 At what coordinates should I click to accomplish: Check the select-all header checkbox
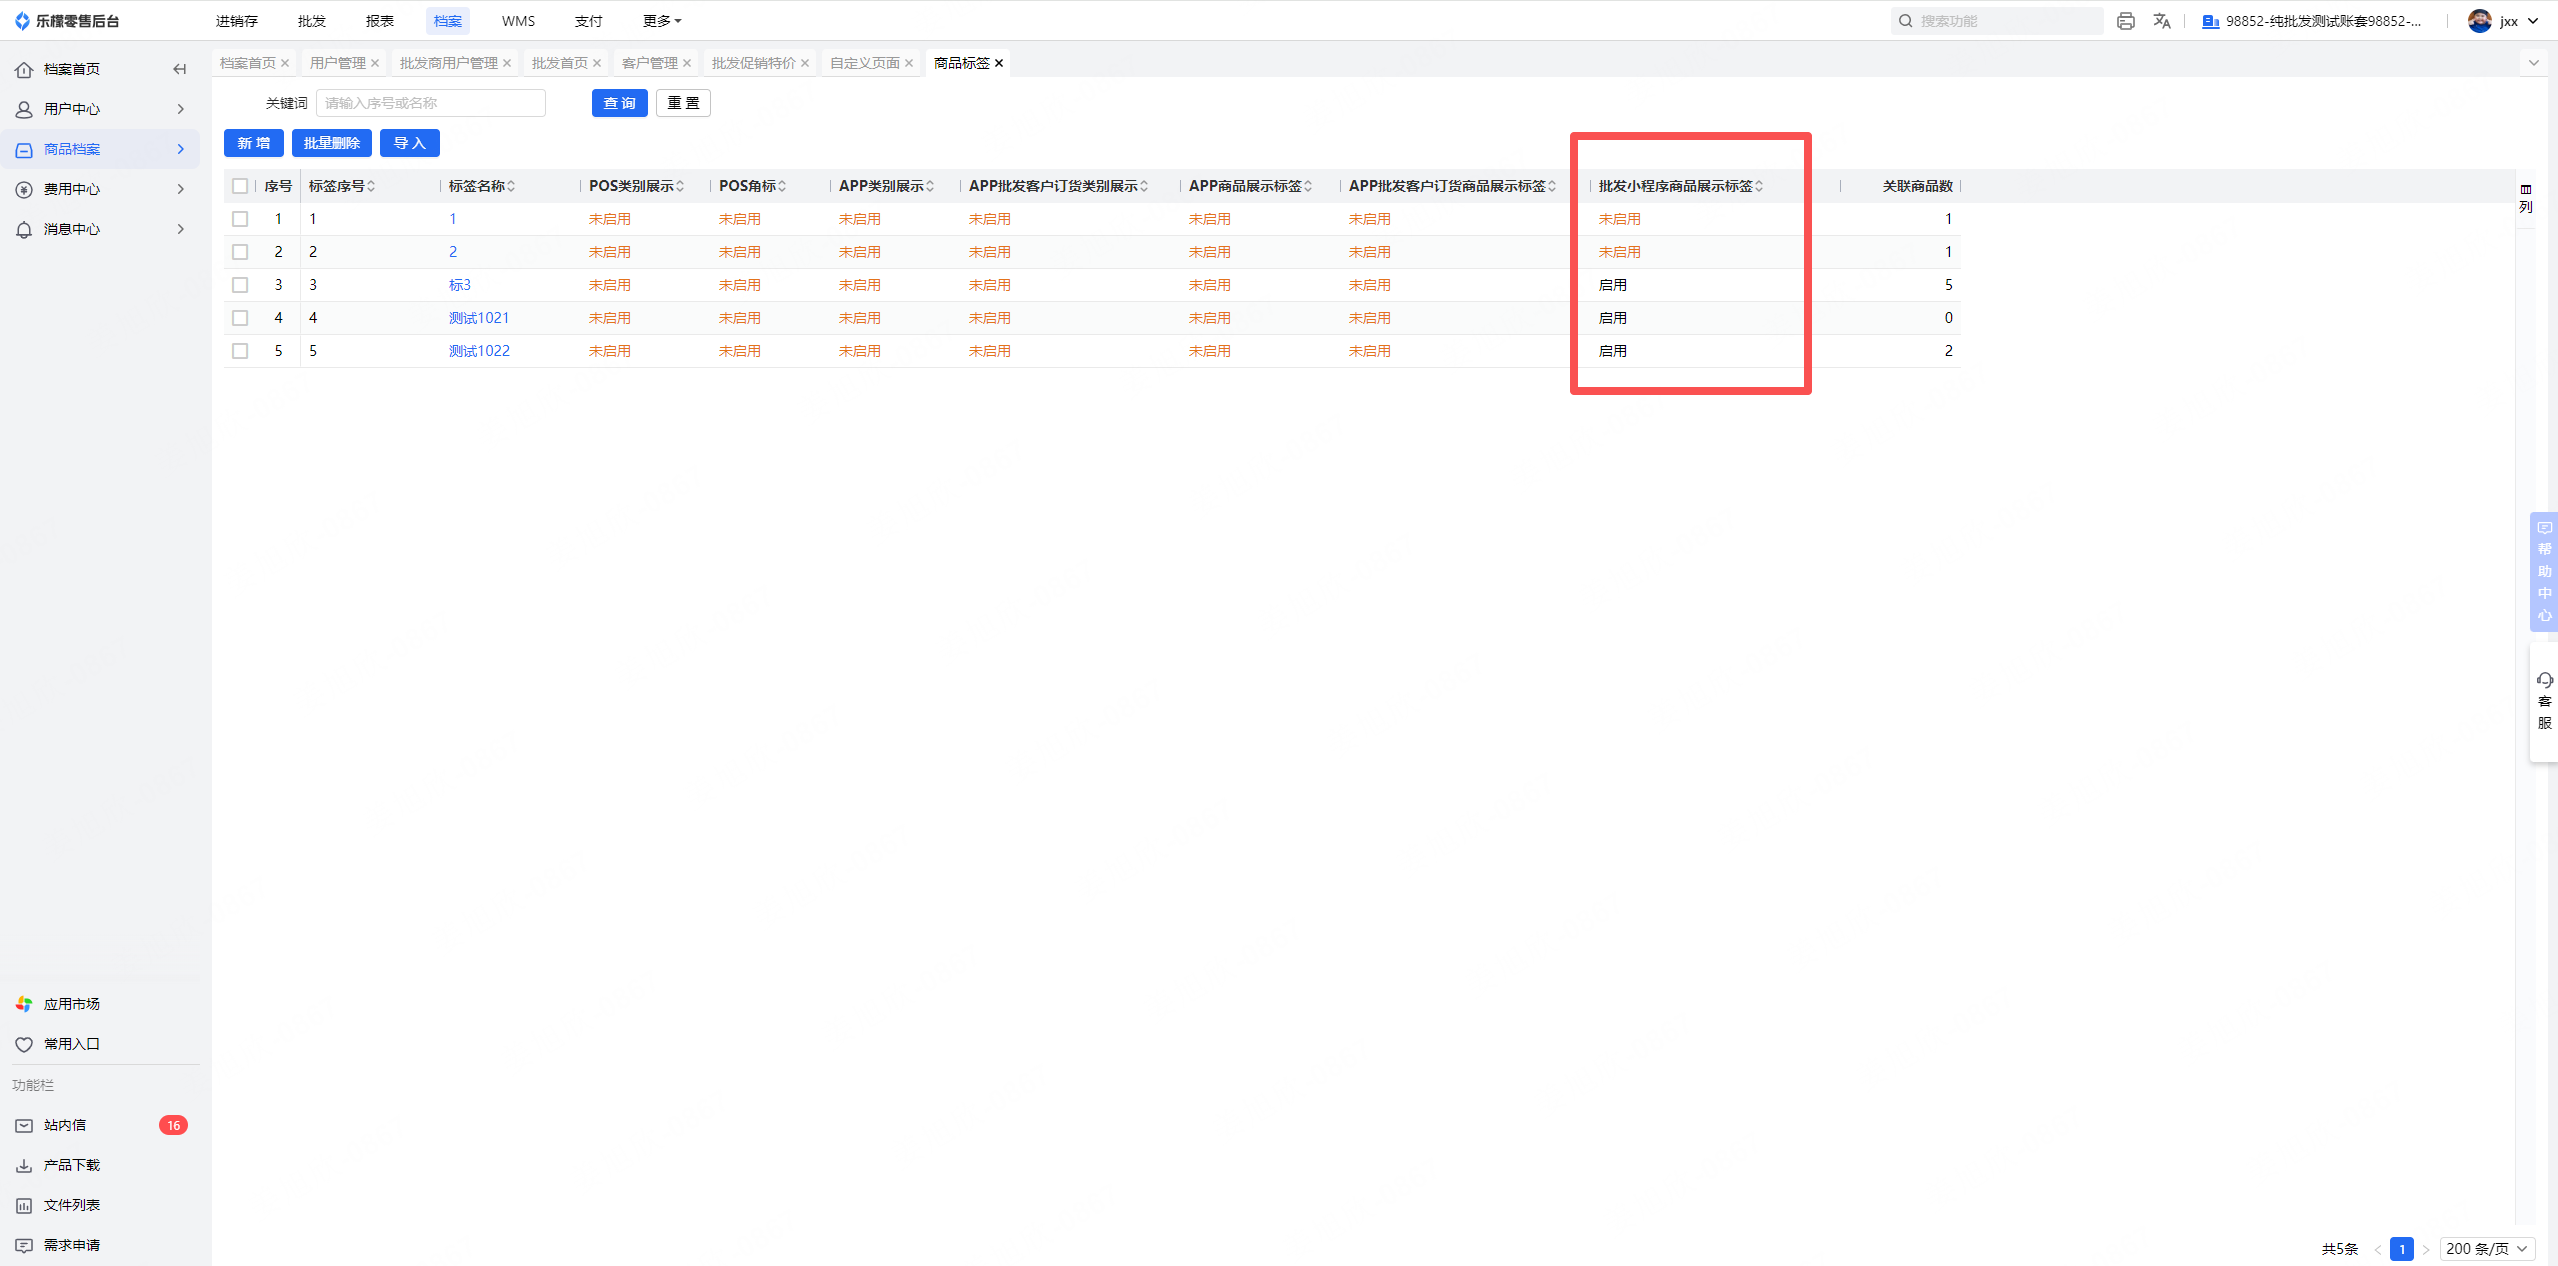[240, 186]
